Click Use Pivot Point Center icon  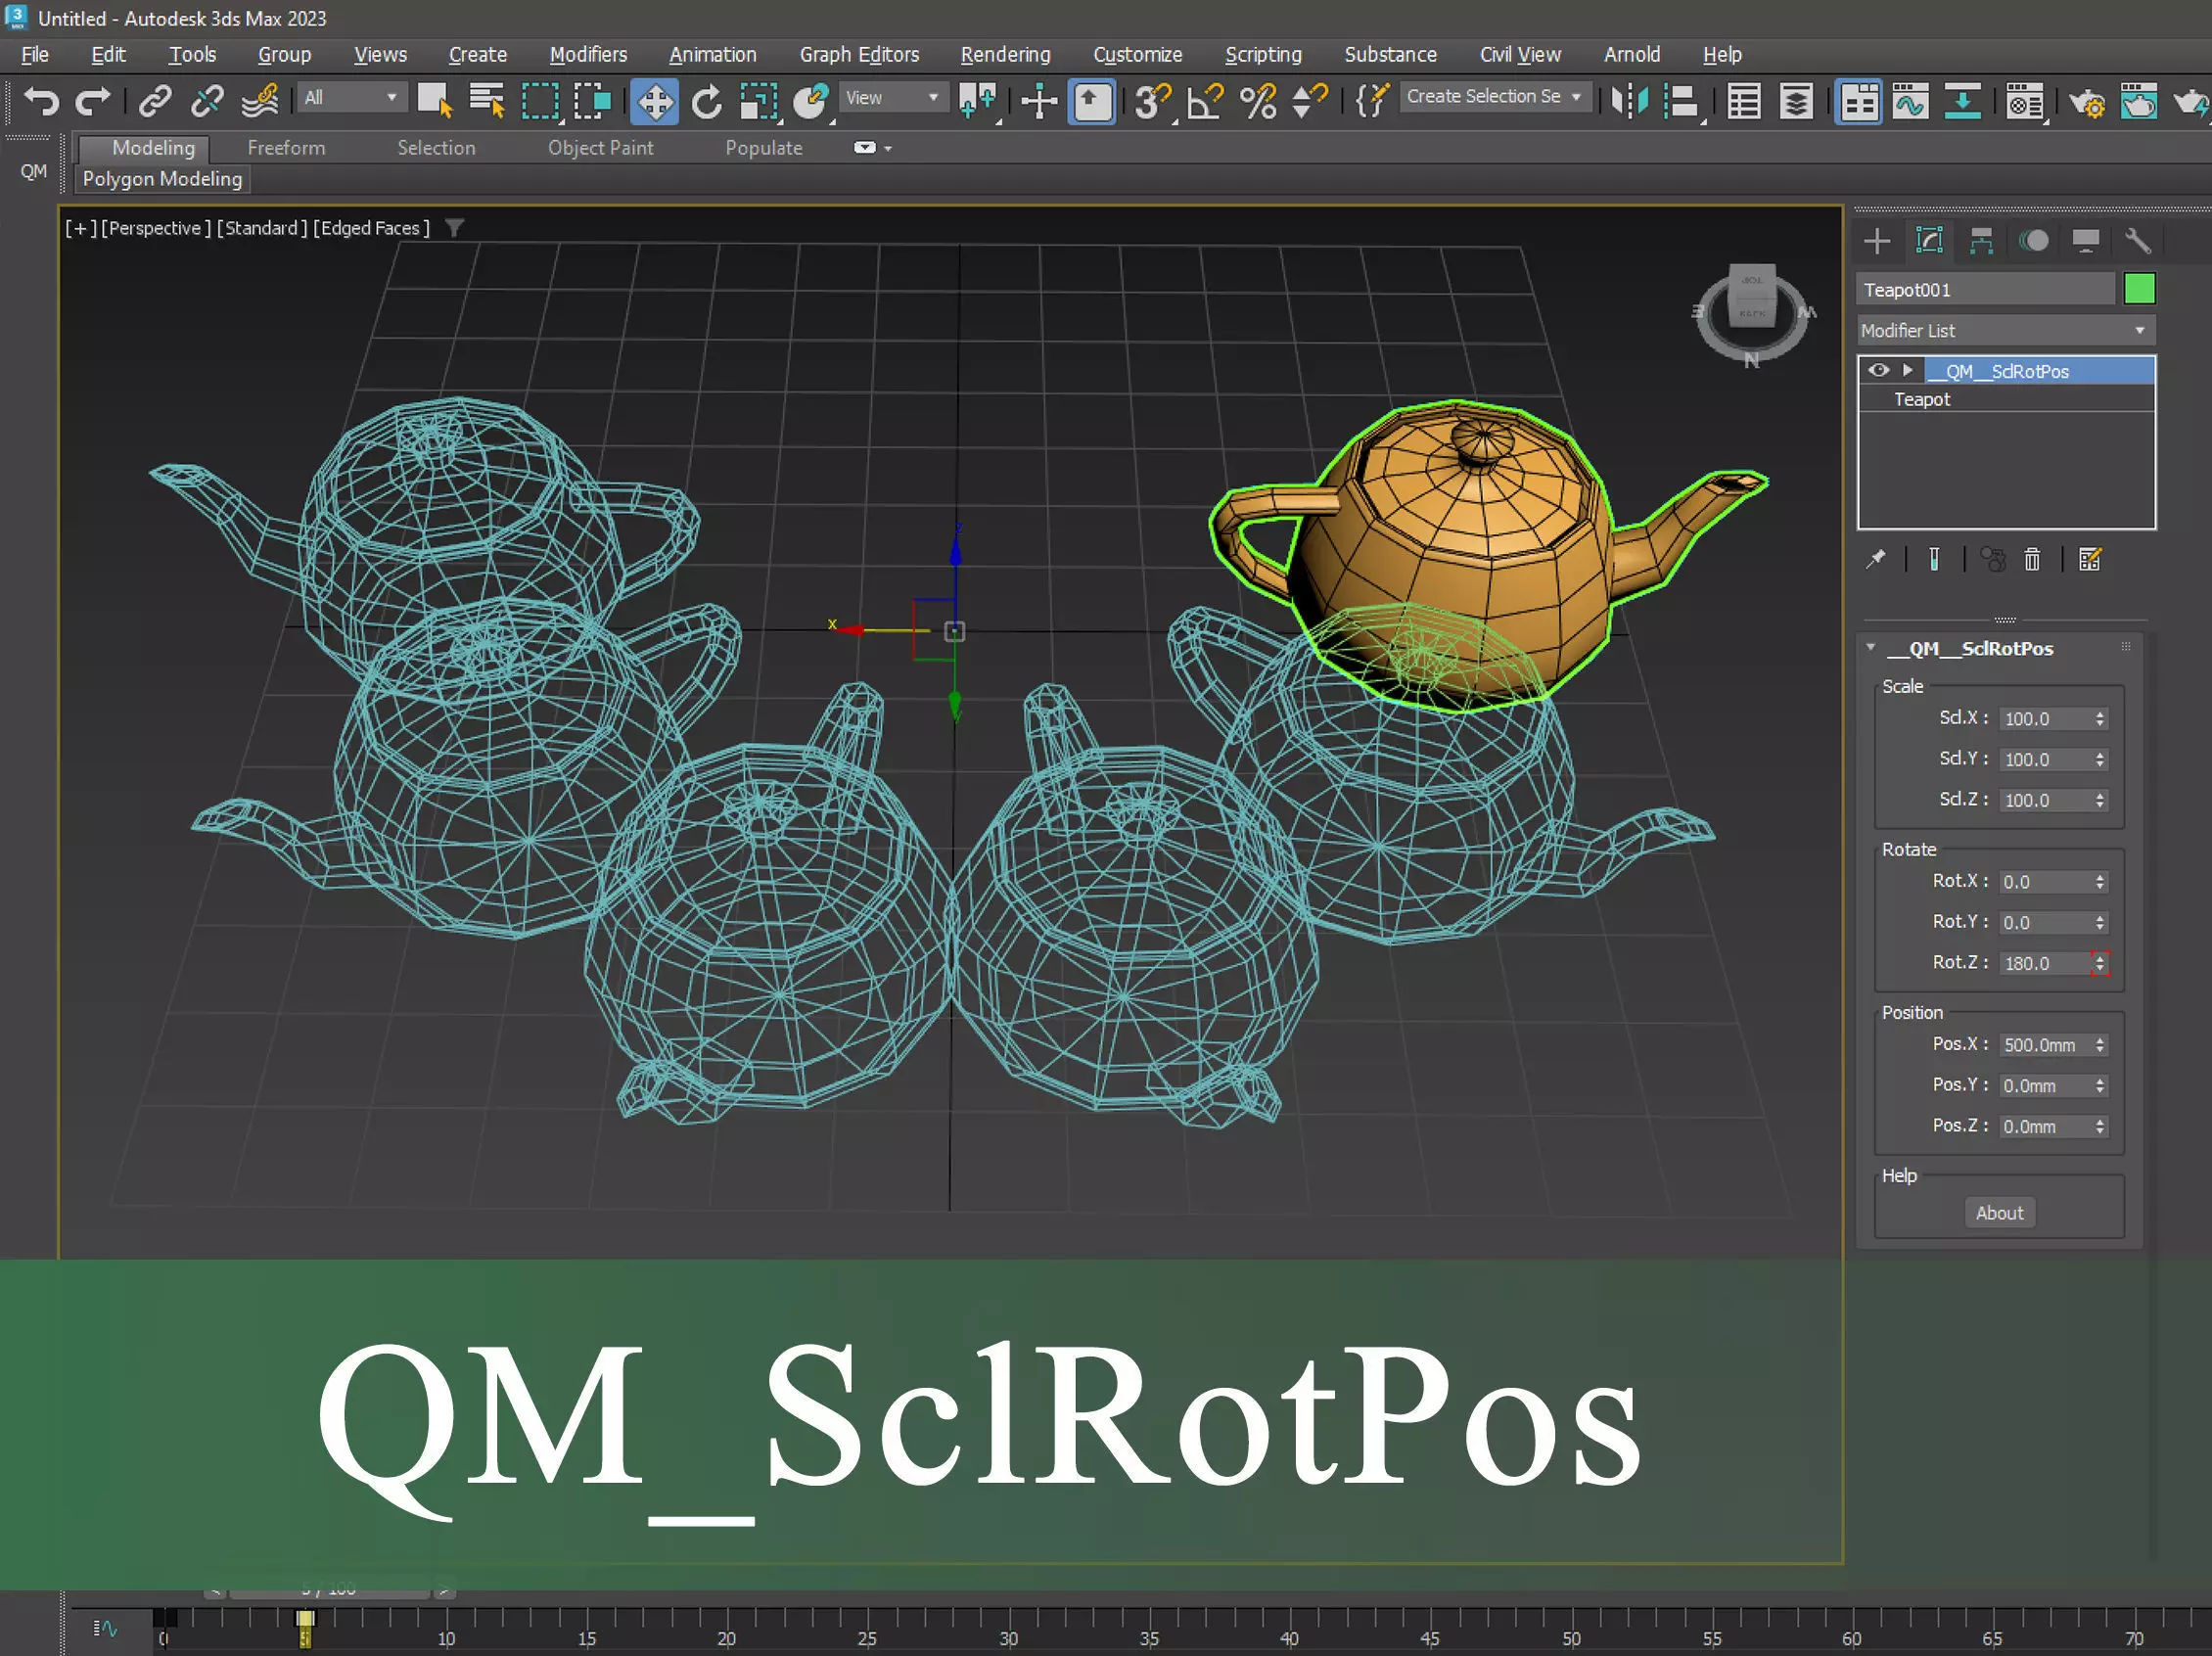tap(977, 101)
